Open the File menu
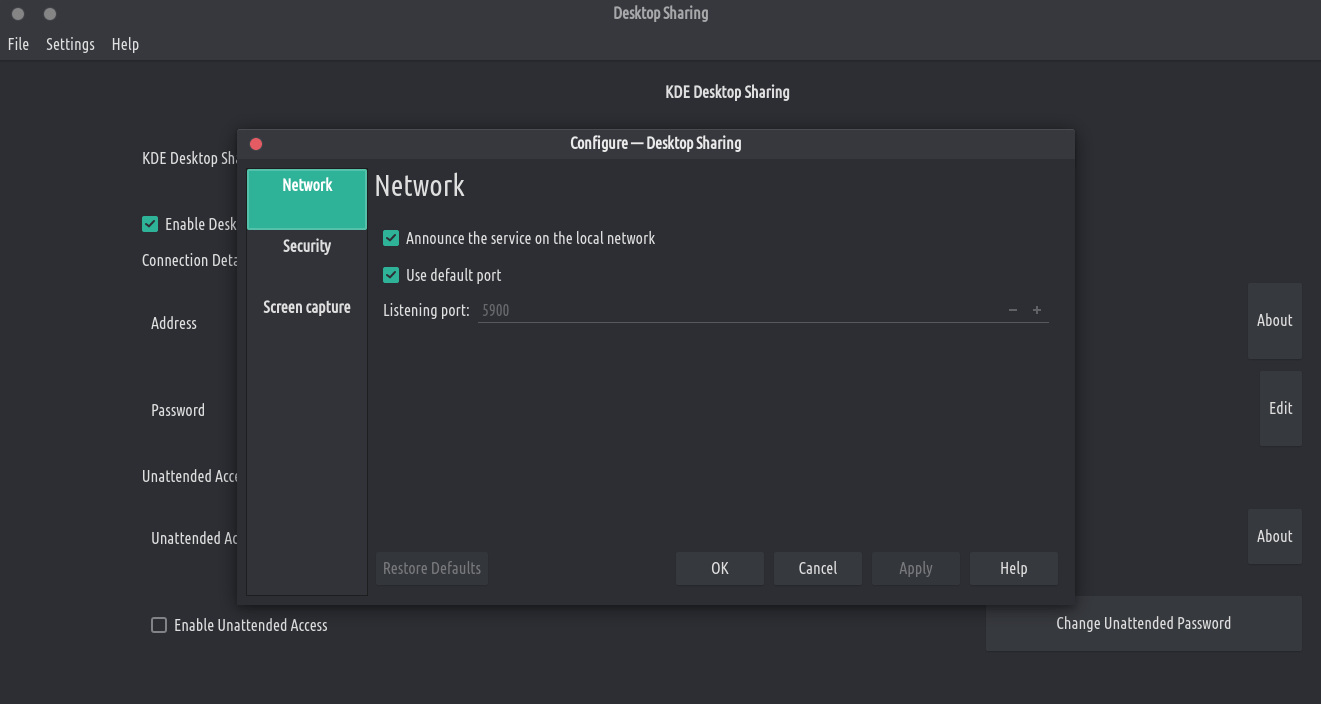This screenshot has width=1321, height=704. click(x=18, y=44)
